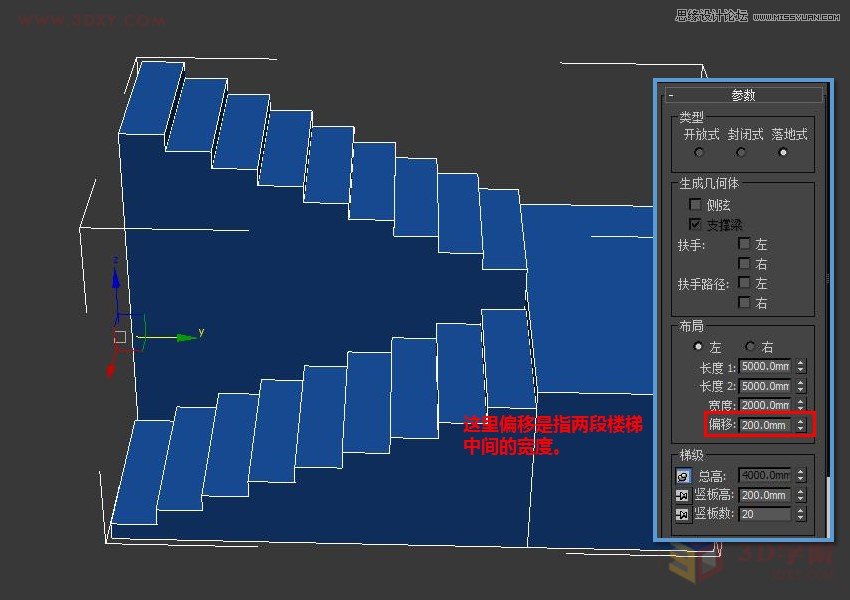The width and height of the screenshot is (850, 600).
Task: Click the down arrow on 宽度 spinner
Action: coord(799,408)
